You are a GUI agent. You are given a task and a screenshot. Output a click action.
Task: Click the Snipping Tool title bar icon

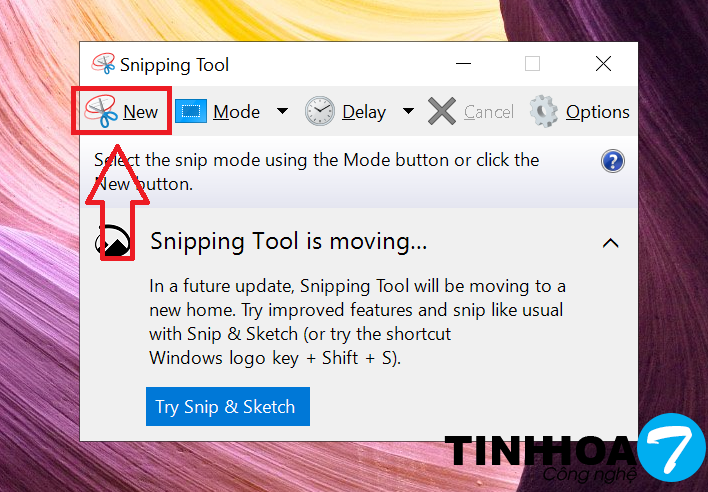point(102,65)
